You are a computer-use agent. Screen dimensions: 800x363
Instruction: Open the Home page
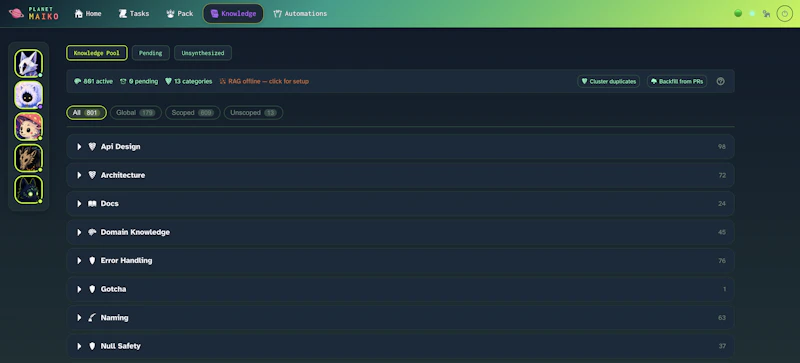[x=88, y=14]
